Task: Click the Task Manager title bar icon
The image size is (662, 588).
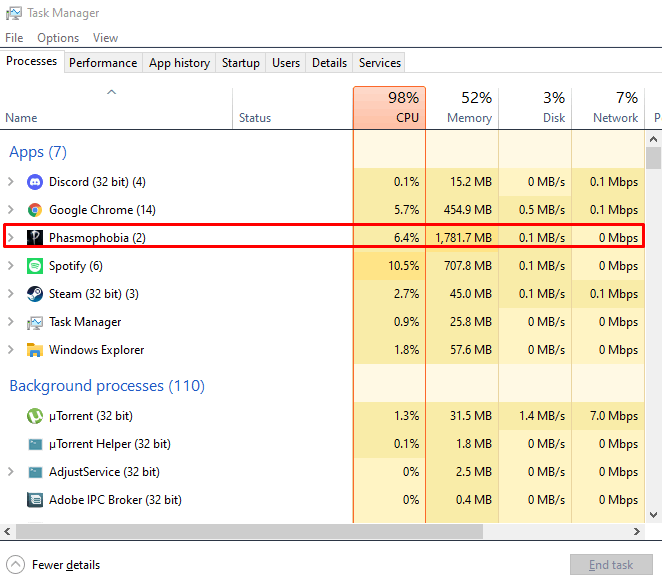Action: click(x=13, y=13)
